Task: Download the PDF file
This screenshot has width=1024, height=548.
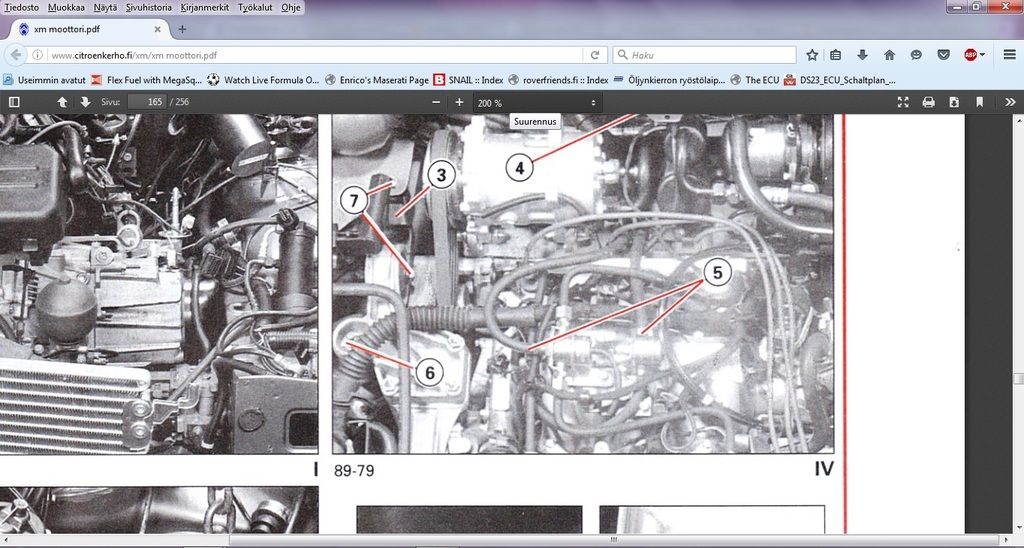Action: pyautogui.click(x=954, y=103)
